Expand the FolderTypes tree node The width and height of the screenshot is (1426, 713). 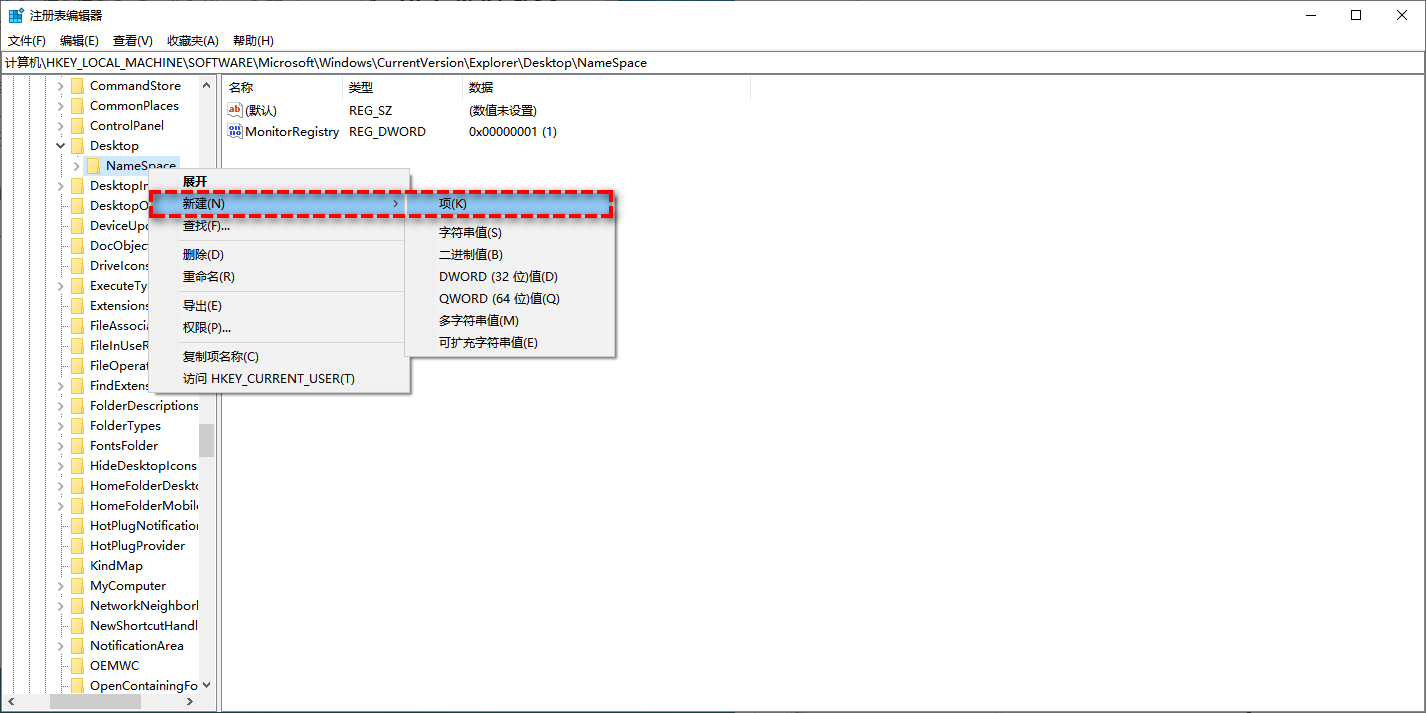60,426
